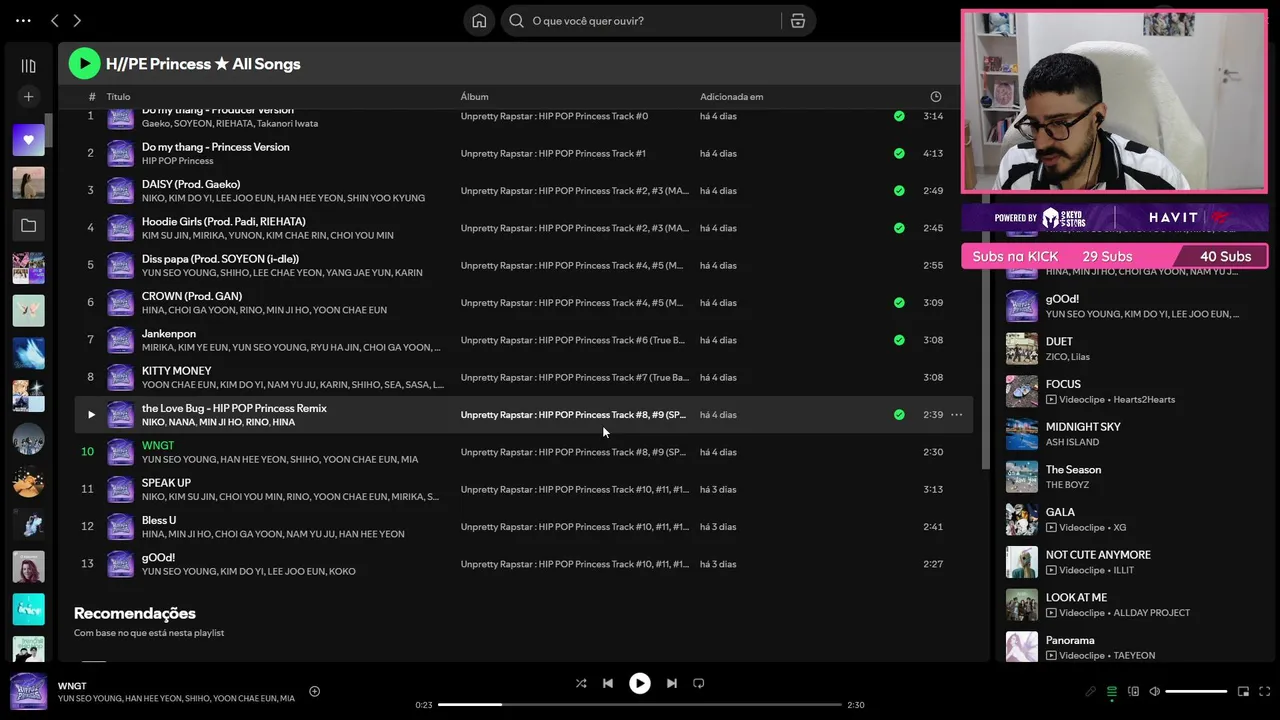Click the central play/pause button
This screenshot has height=720, width=1280.
click(x=640, y=683)
